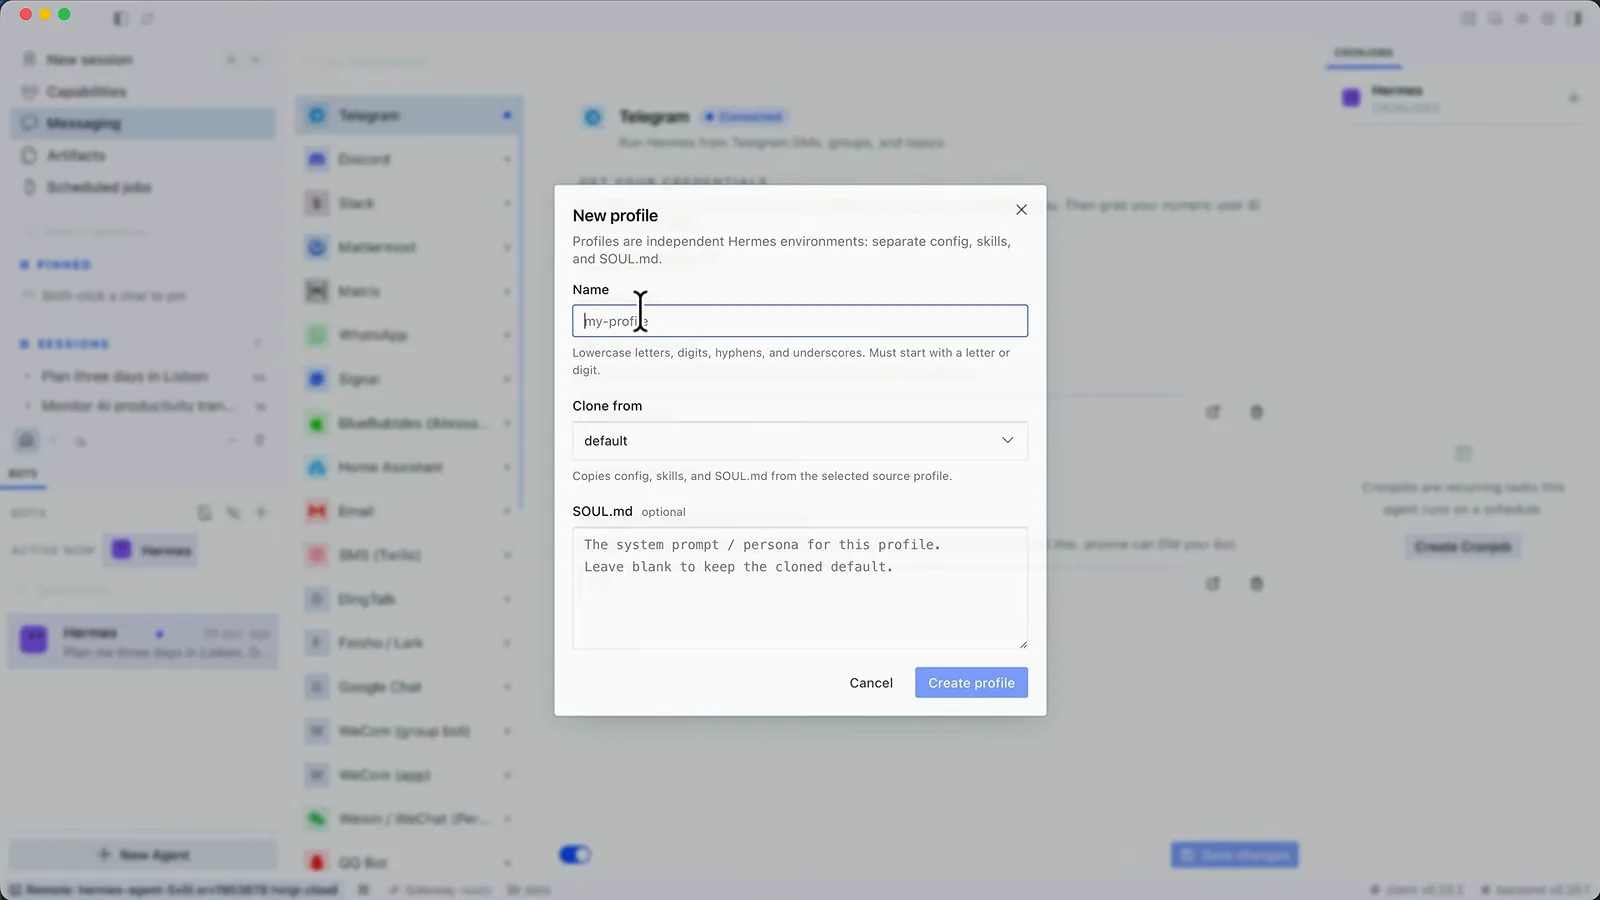Click the Name input field
The image size is (1600, 900).
coord(800,321)
